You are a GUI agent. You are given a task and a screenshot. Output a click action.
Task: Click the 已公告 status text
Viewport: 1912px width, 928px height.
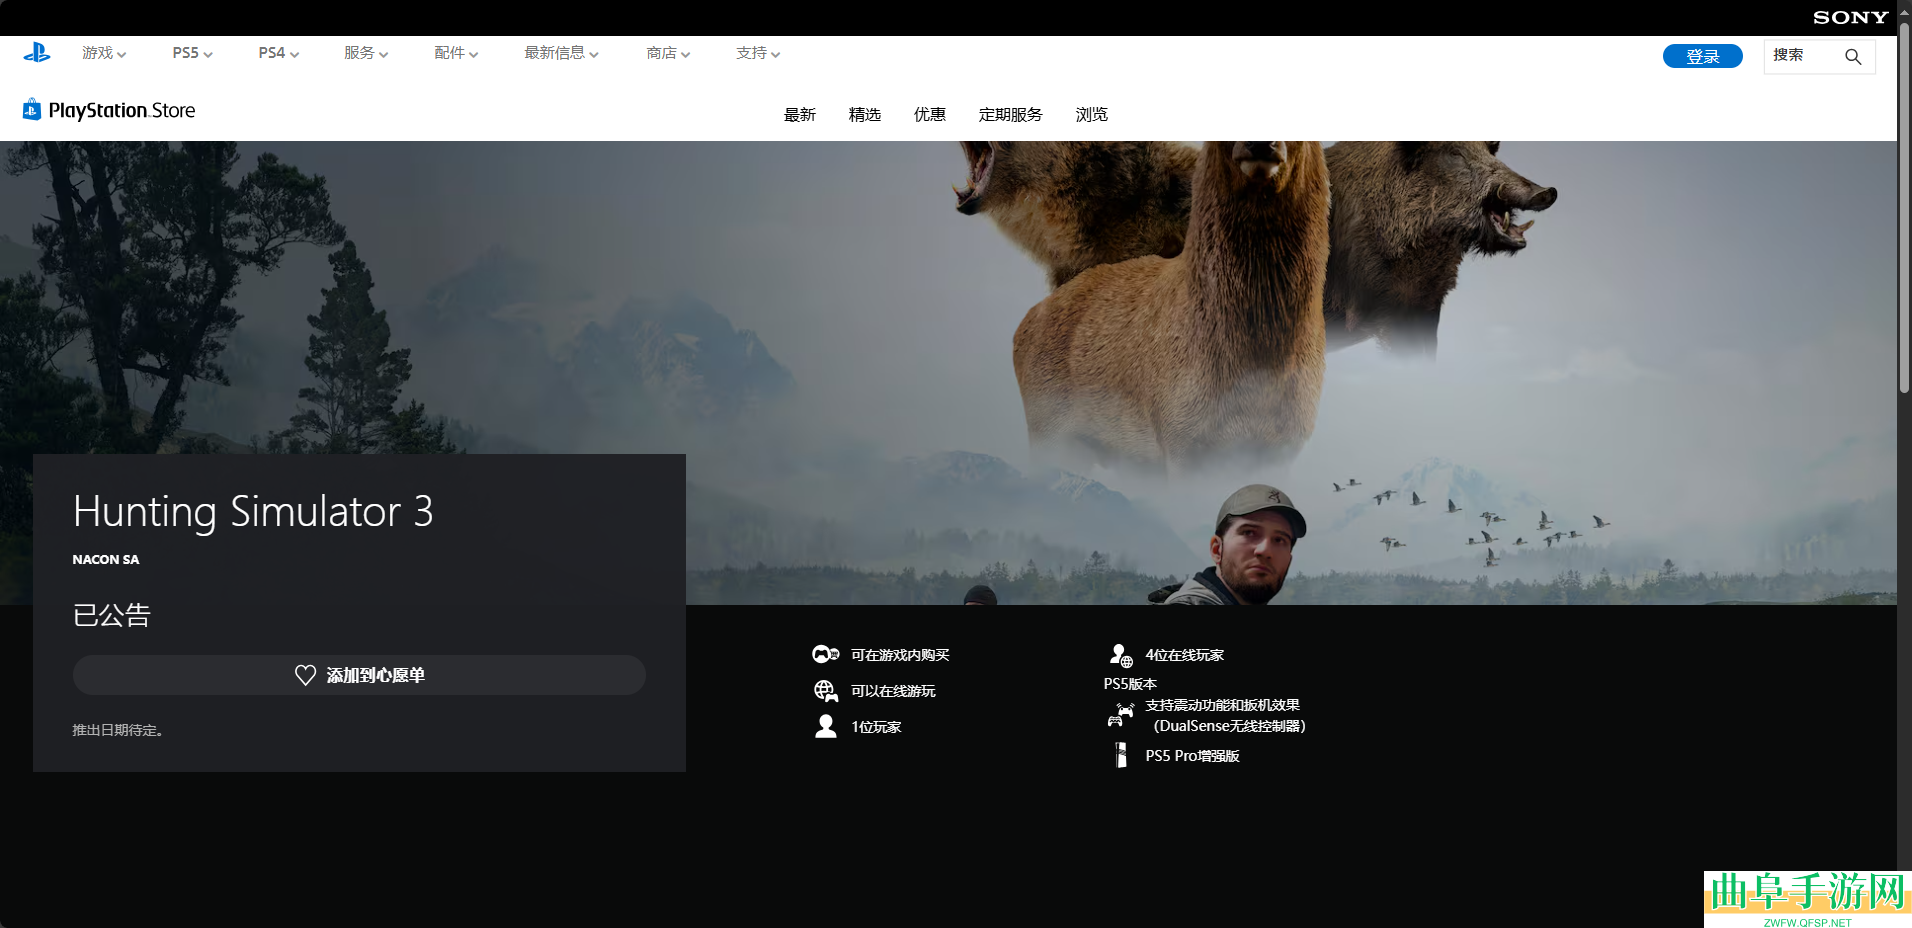click(x=111, y=615)
